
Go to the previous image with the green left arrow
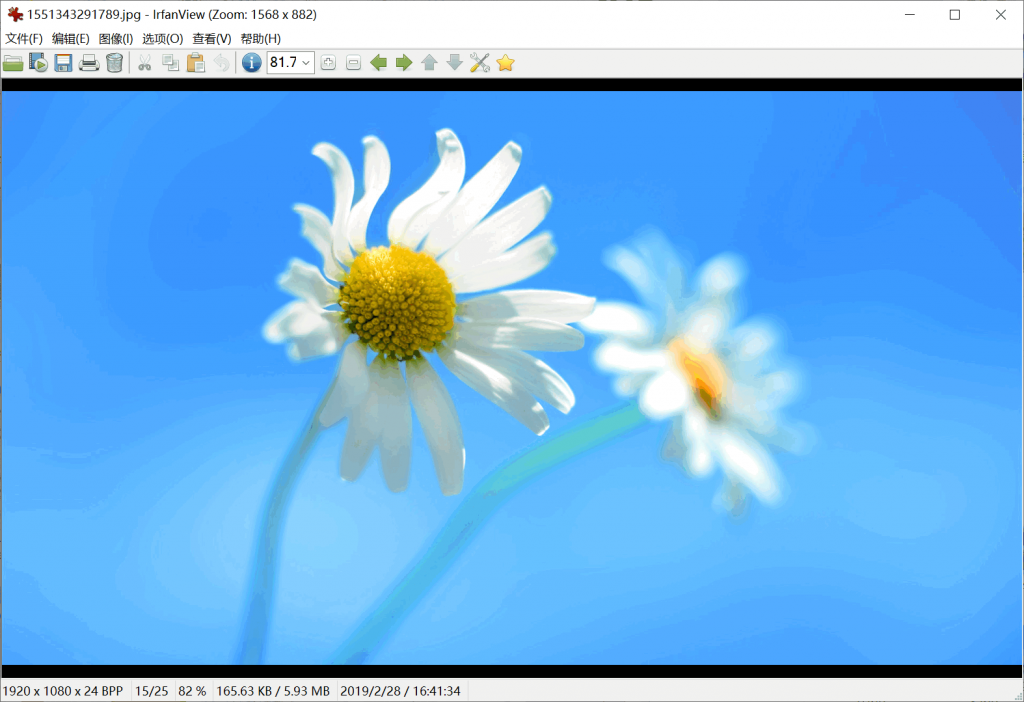[379, 63]
